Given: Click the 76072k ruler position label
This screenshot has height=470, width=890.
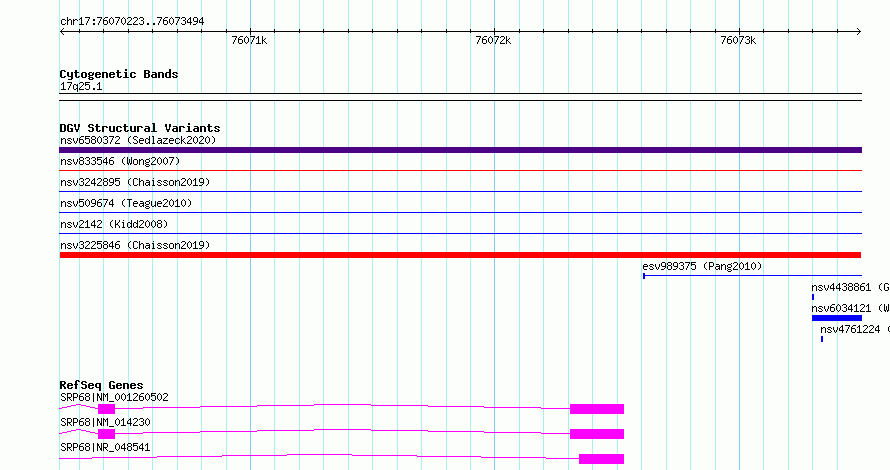Looking at the screenshot, I should [493, 40].
